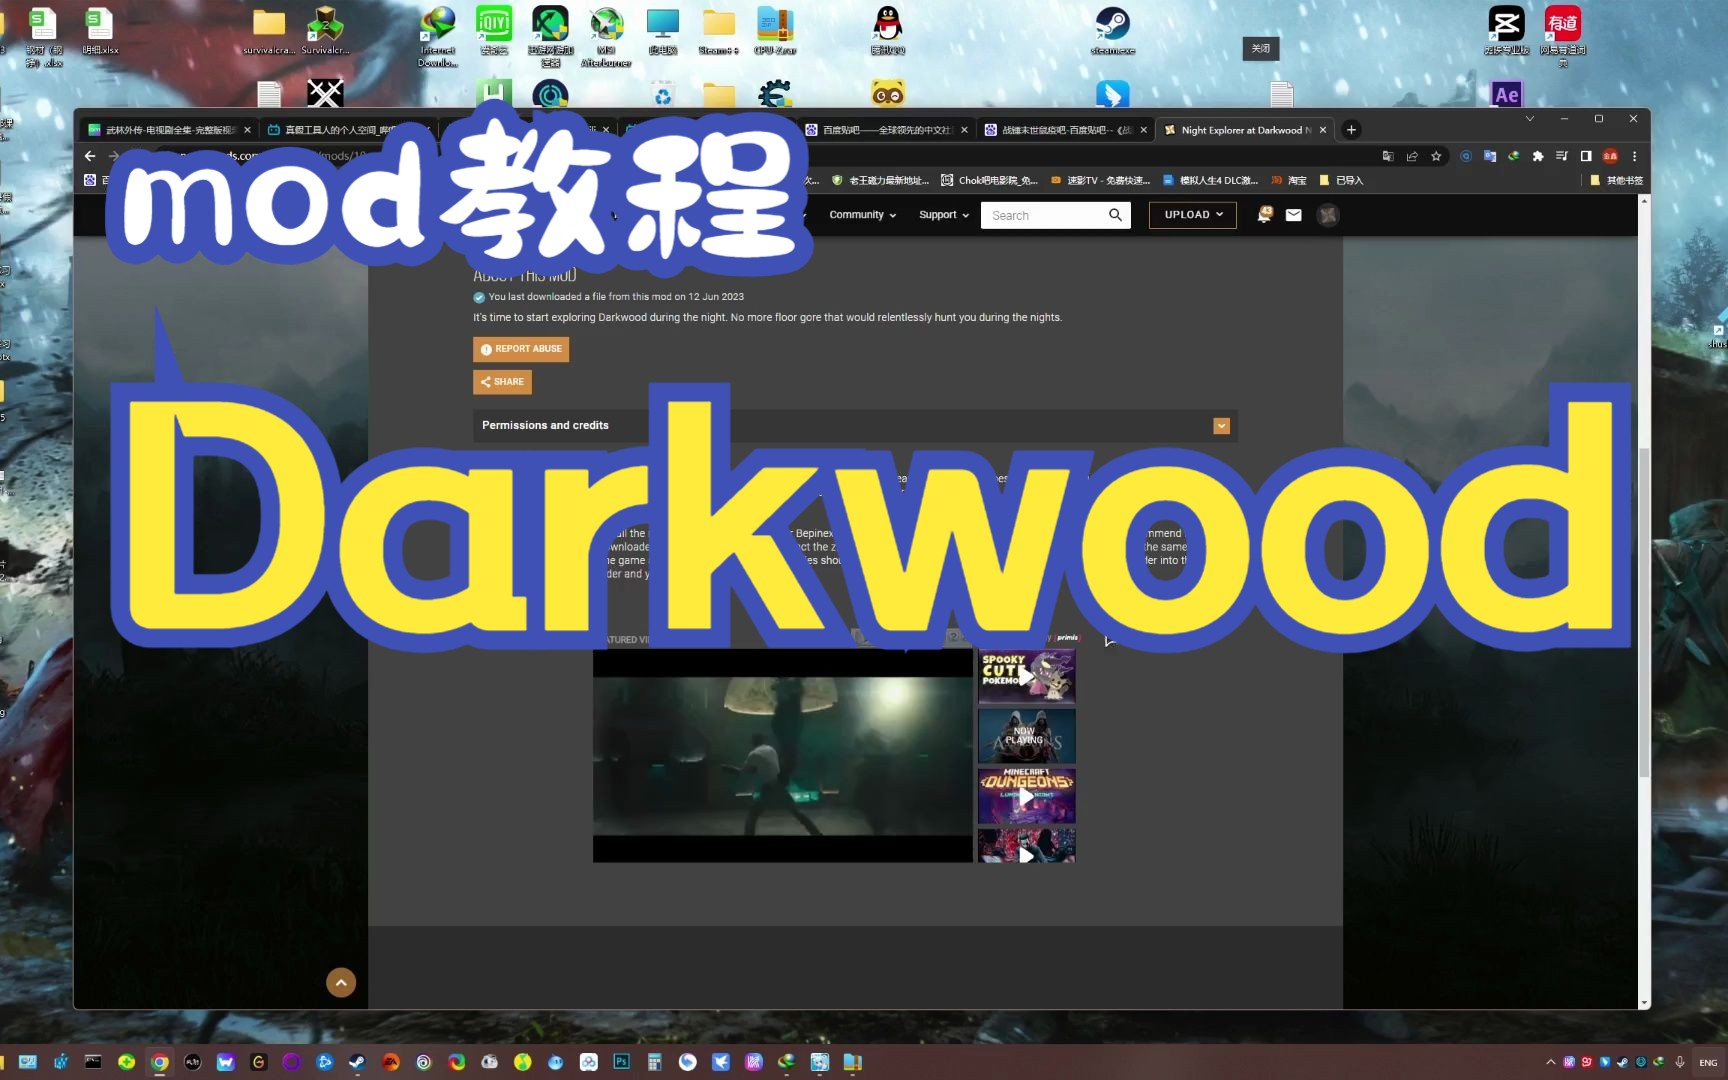Open Chrome side panel icon
This screenshot has height=1080, width=1728.
click(x=1586, y=156)
